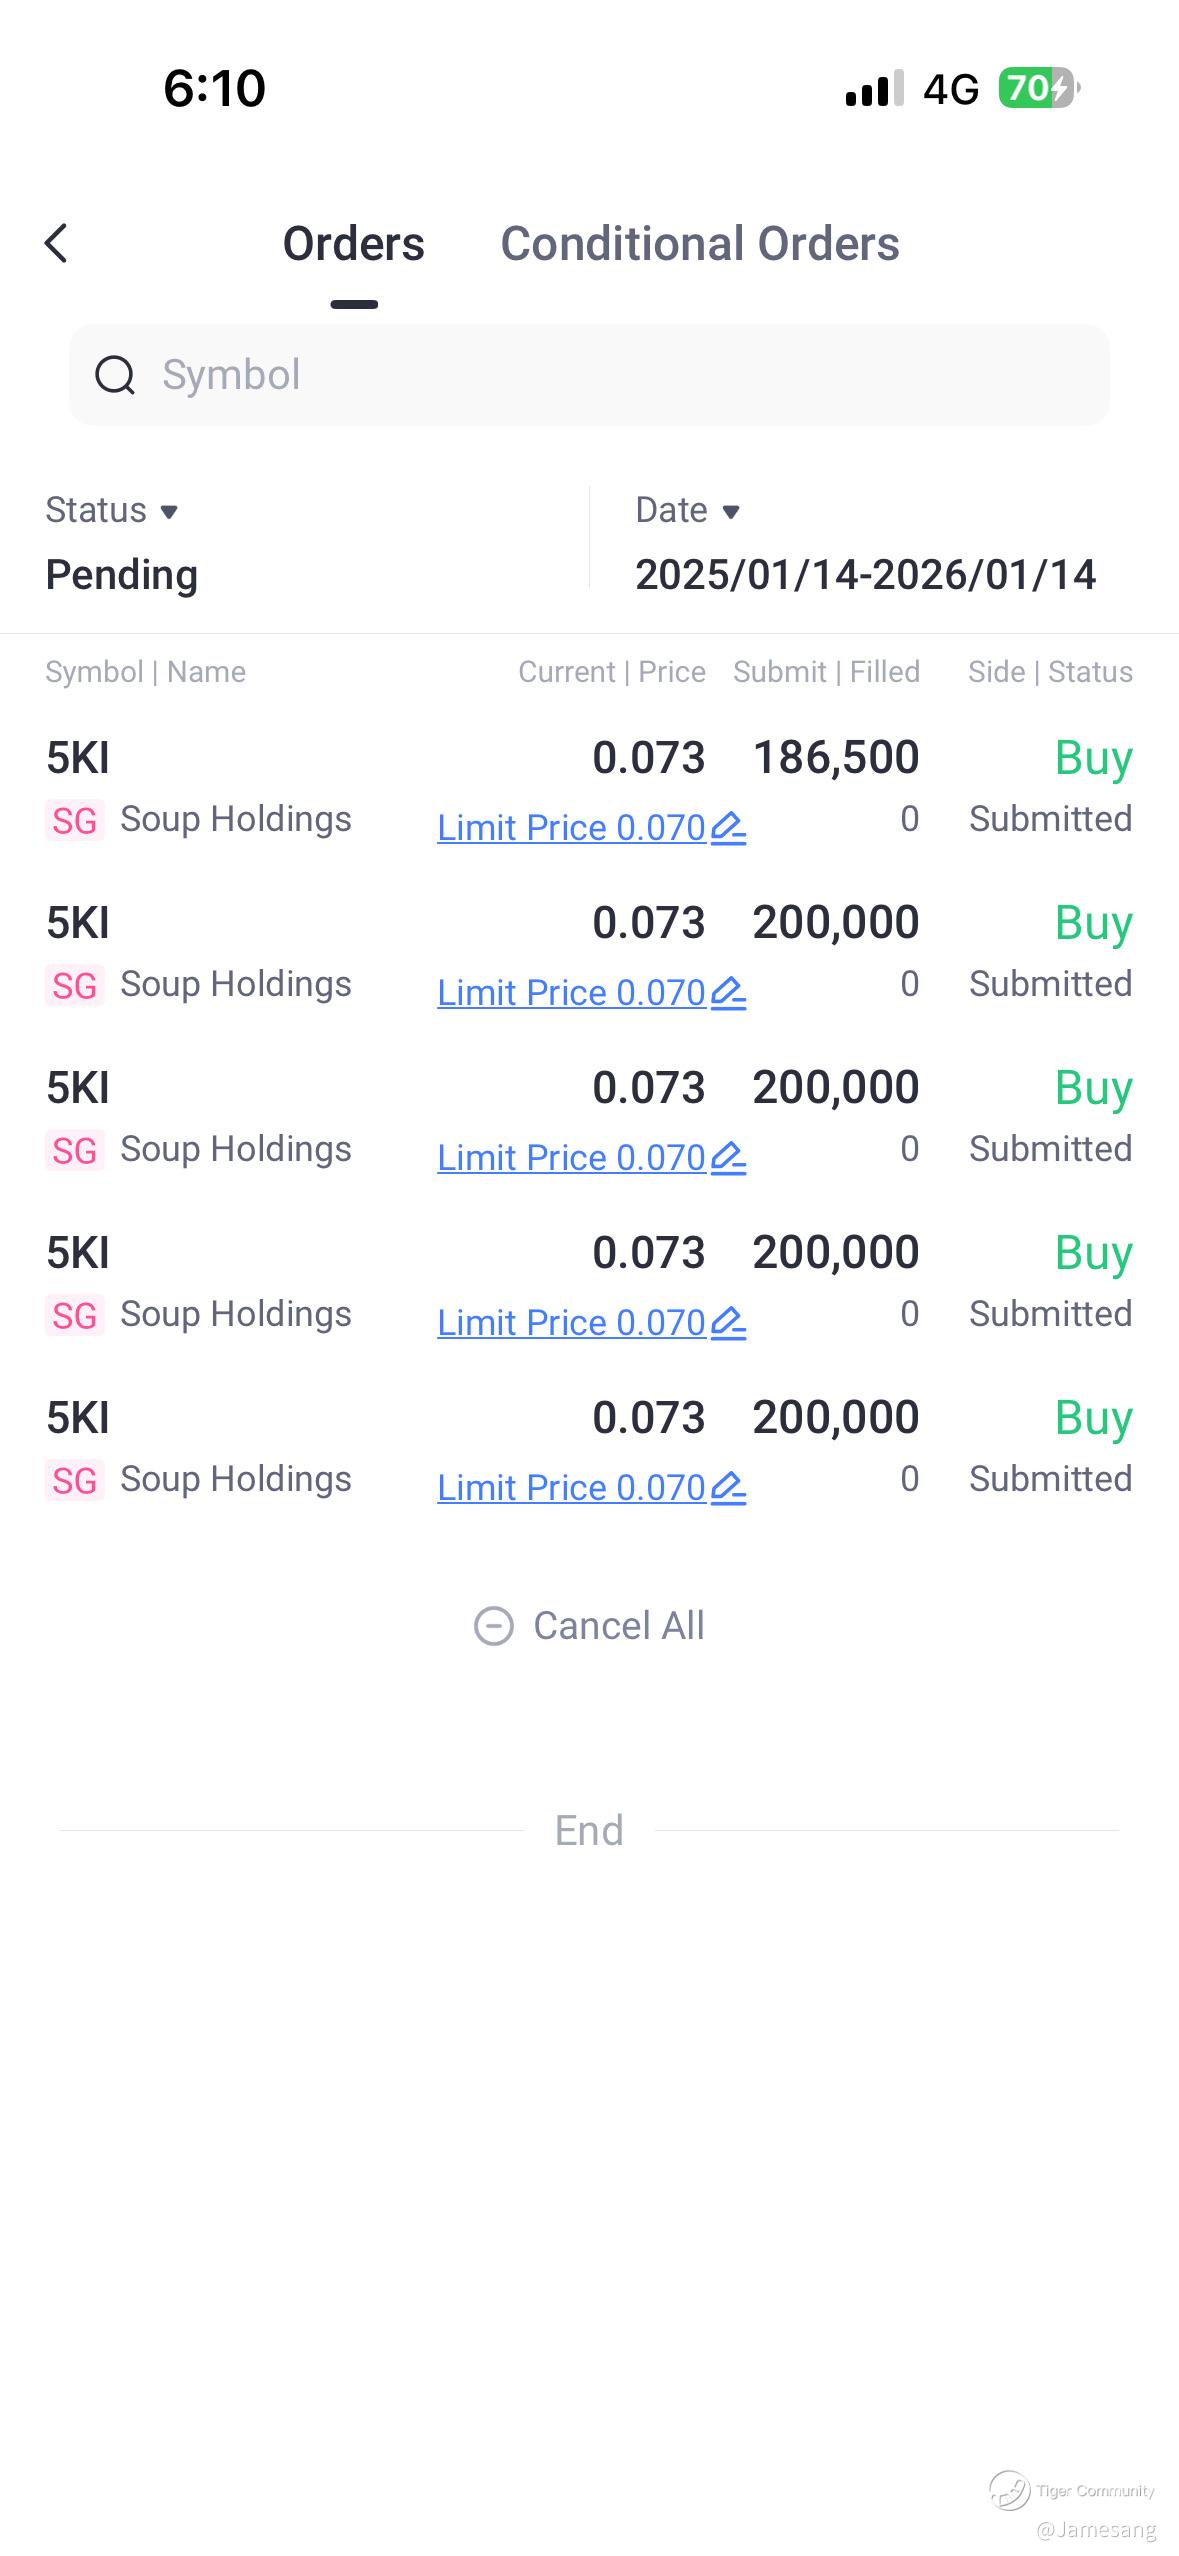The height and width of the screenshot is (2556, 1179).
Task: Tap the back arrow icon
Action: point(57,243)
